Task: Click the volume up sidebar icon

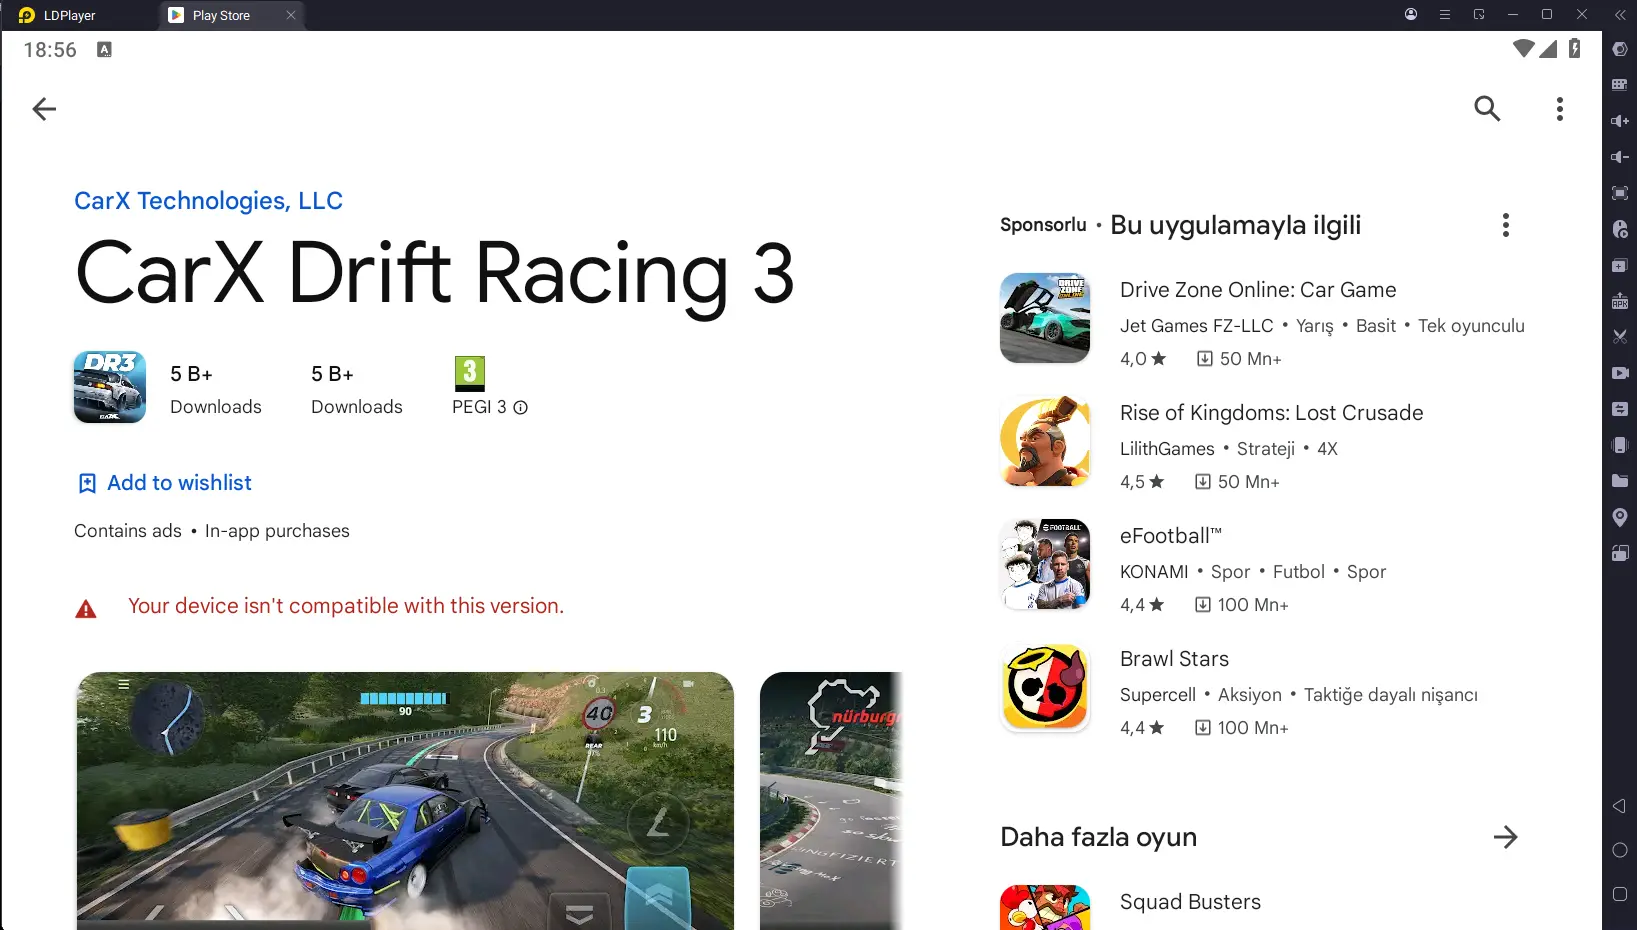Action: tap(1620, 121)
